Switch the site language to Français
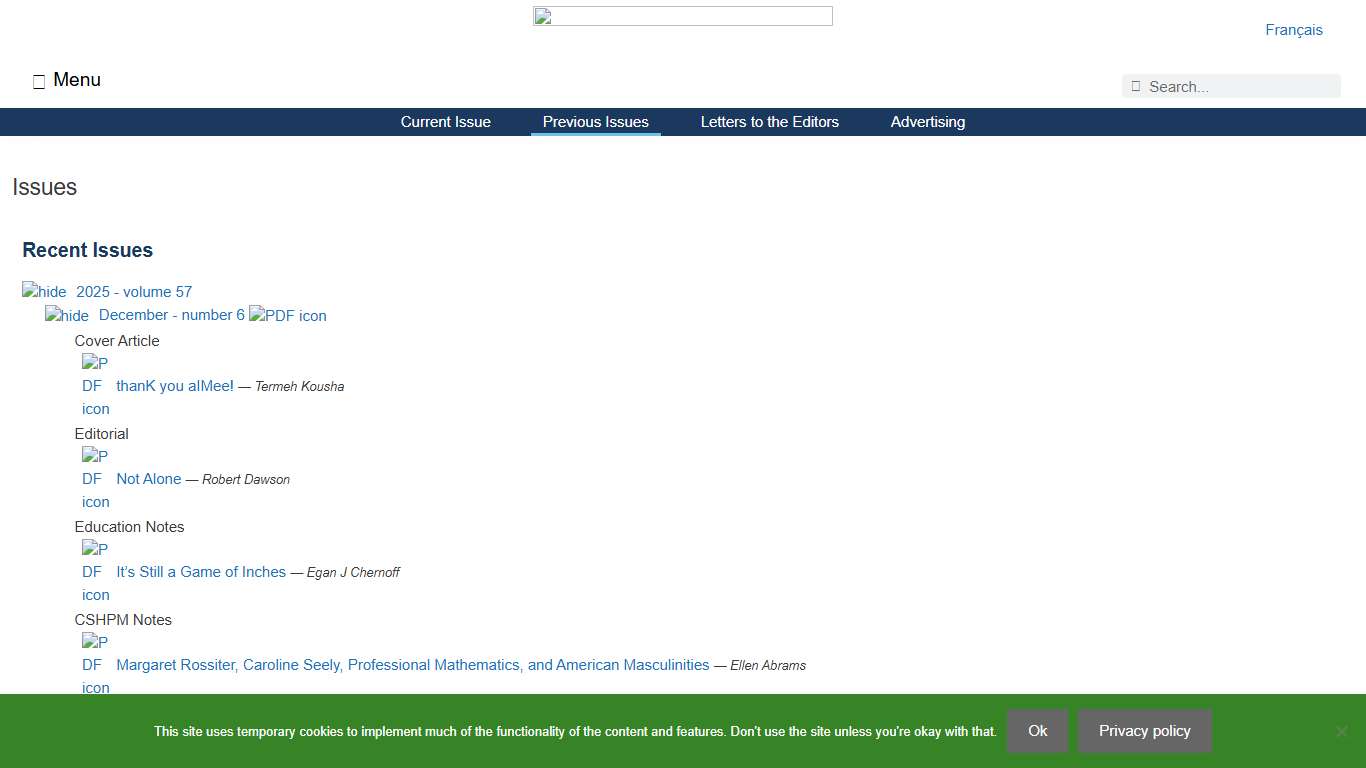Viewport: 1366px width, 768px height. 1293,29
